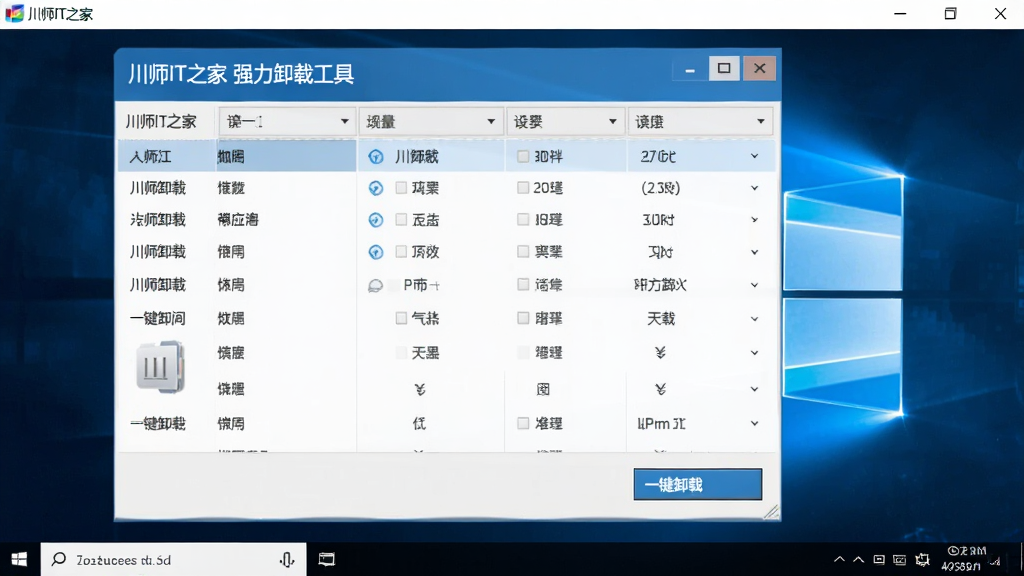Viewport: 1024px width, 576px height.
Task: Open the last header dropdown on the right
Action: [700, 121]
